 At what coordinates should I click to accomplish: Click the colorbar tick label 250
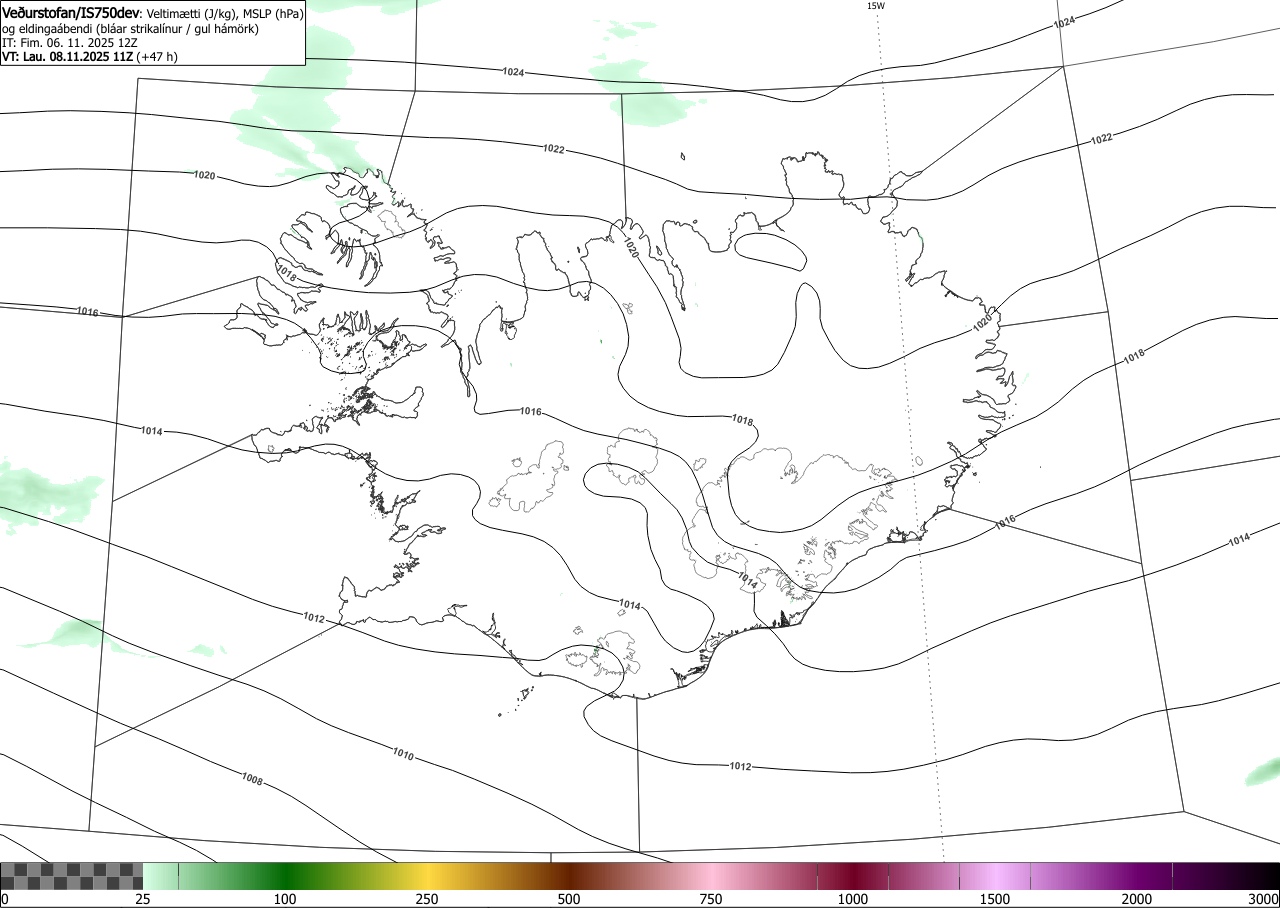[427, 899]
